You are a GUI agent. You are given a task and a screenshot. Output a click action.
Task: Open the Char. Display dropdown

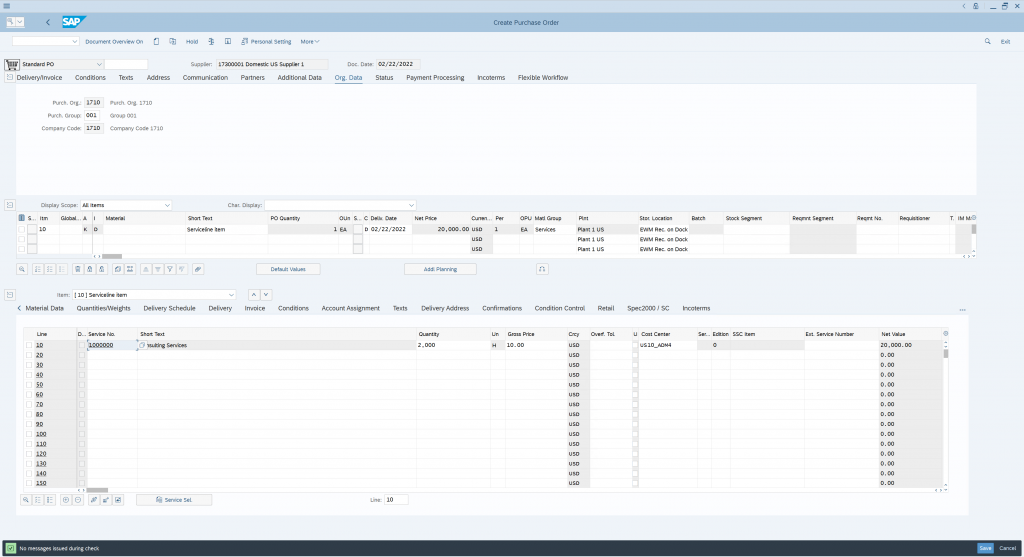pyautogui.click(x=411, y=205)
